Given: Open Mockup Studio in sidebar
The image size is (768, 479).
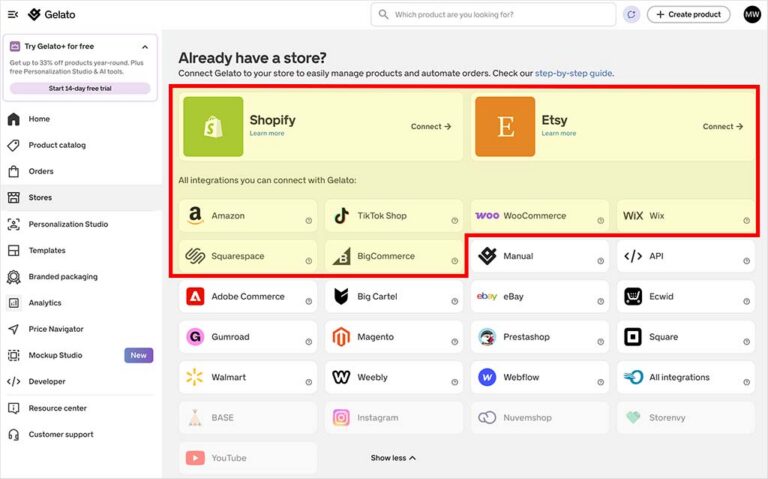Looking at the screenshot, I should [x=81, y=355].
